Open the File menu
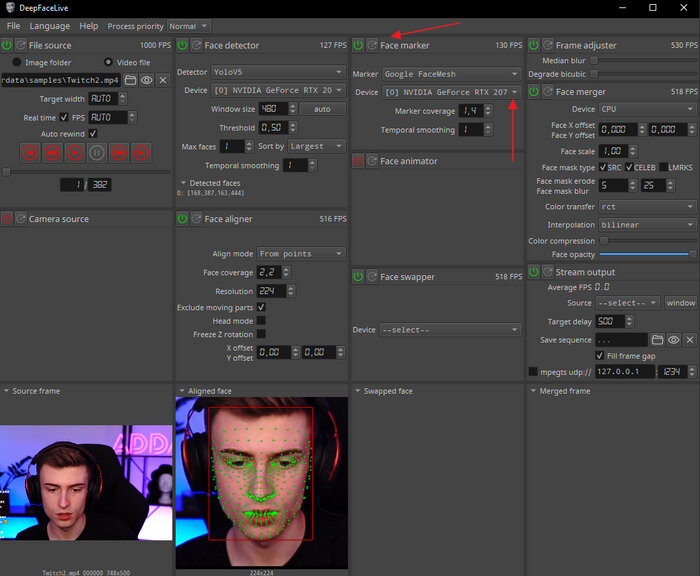The width and height of the screenshot is (700, 576). click(13, 26)
